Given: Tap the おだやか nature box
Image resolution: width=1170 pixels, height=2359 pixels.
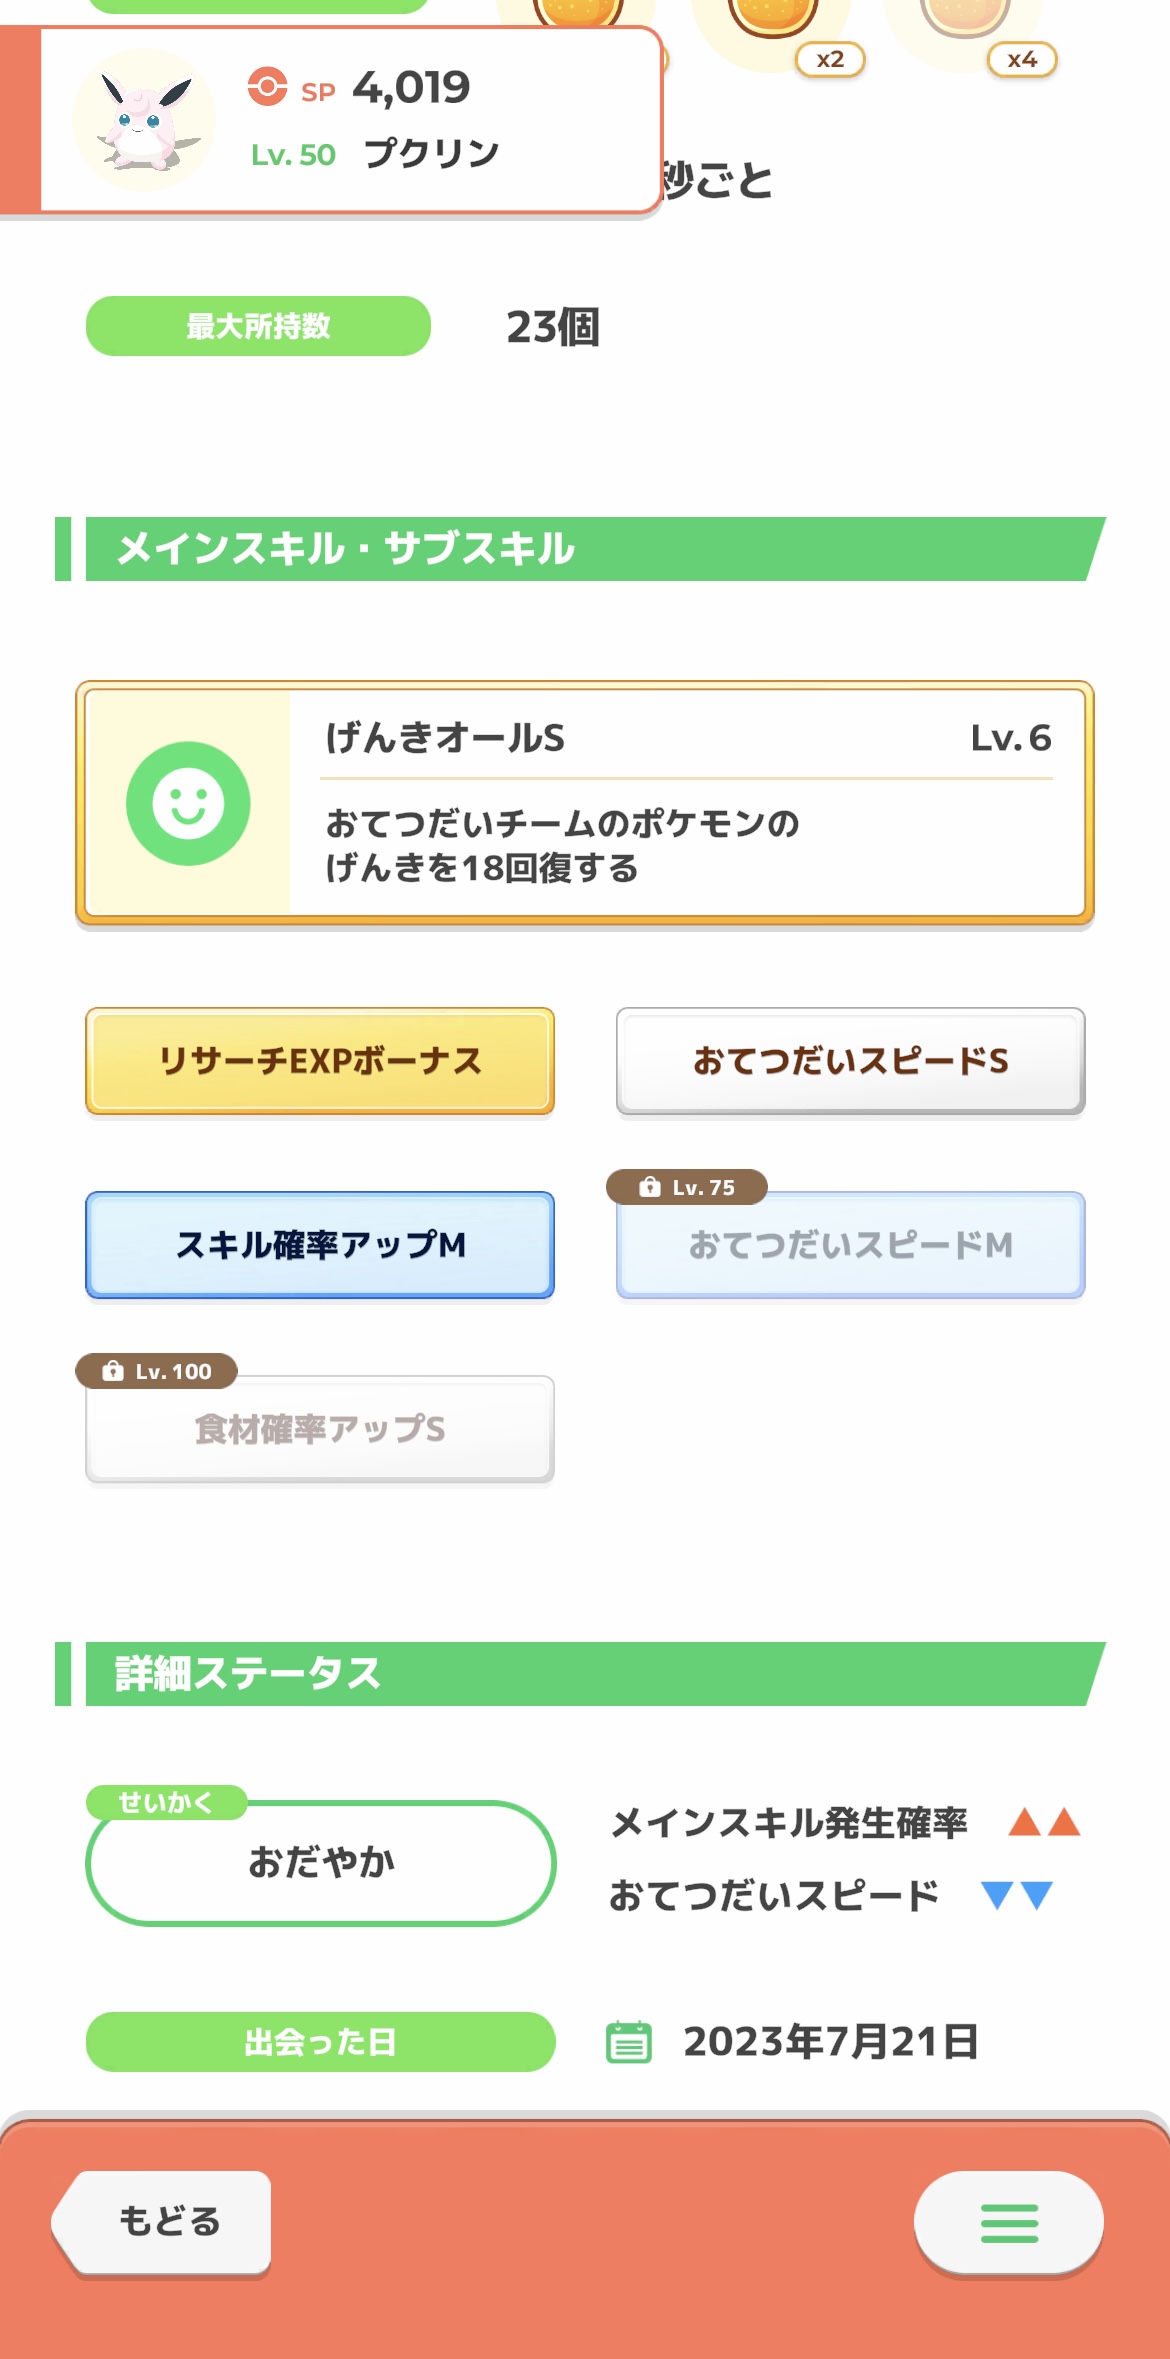Looking at the screenshot, I should pyautogui.click(x=320, y=1863).
